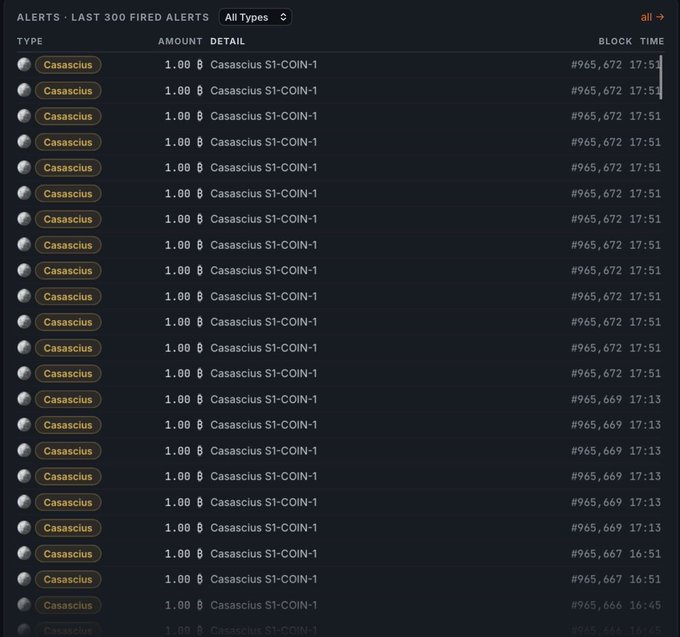Click the 1.00 ₿ amount in the last 17:51 row
Screen dimensions: 680x637
[x=183, y=373]
